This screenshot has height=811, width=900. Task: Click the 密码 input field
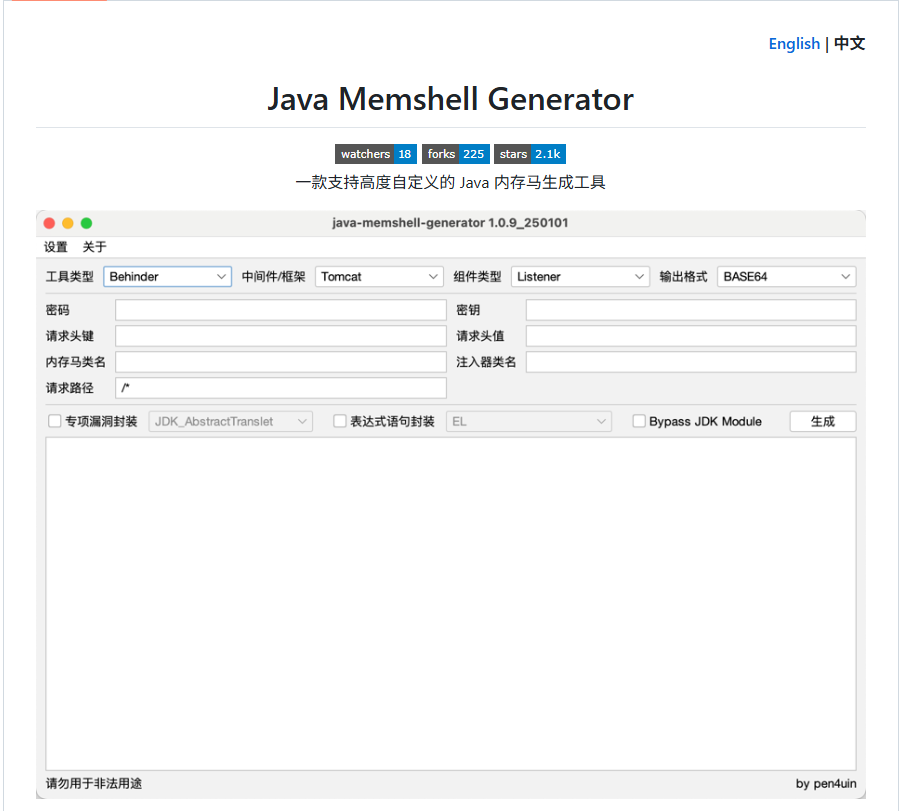pyautogui.click(x=280, y=310)
